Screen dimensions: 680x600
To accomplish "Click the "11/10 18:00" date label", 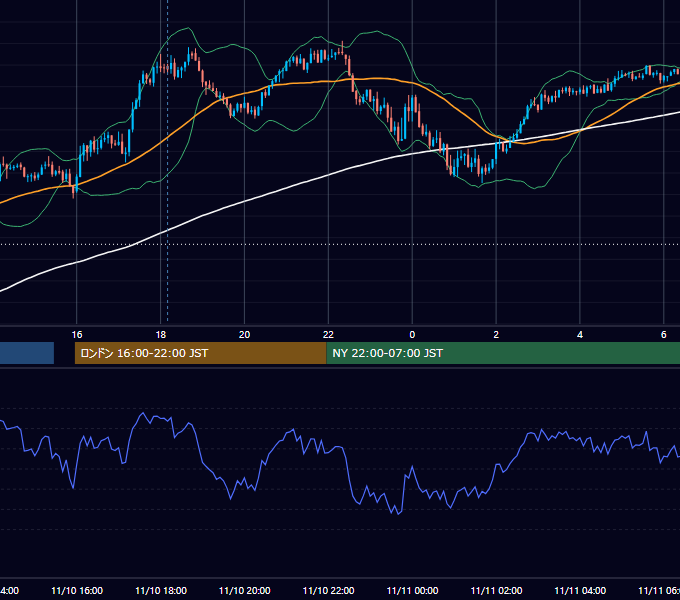I will pos(161,590).
